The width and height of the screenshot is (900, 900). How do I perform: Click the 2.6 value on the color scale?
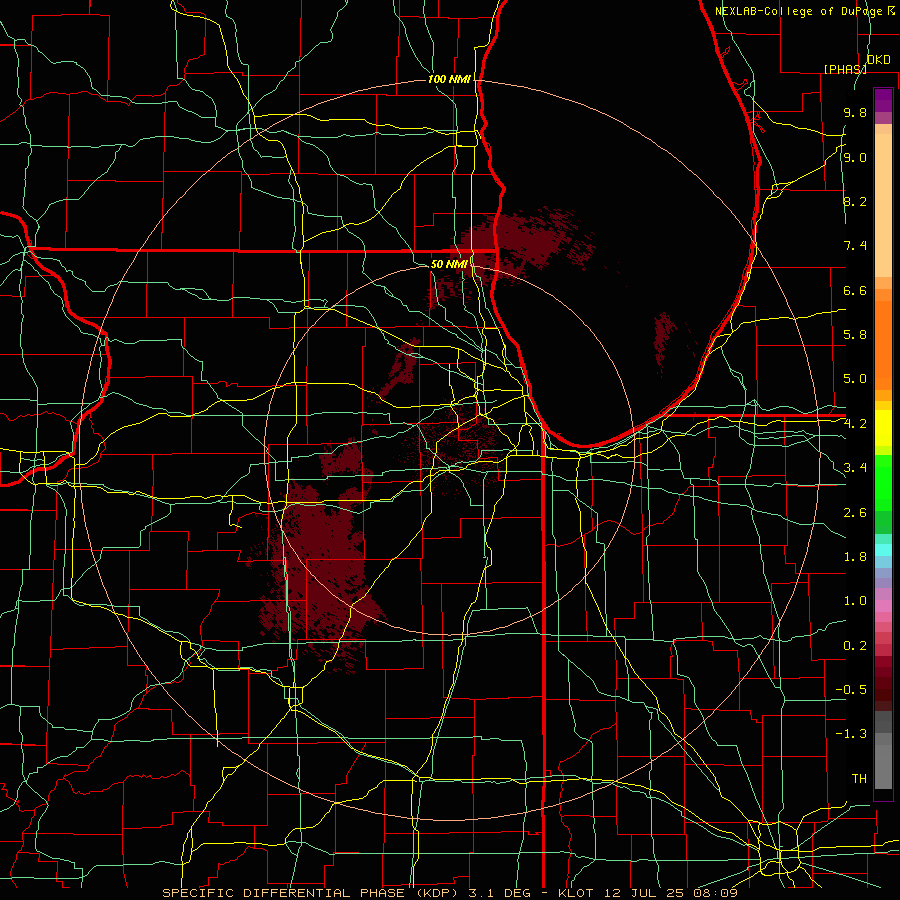click(855, 513)
